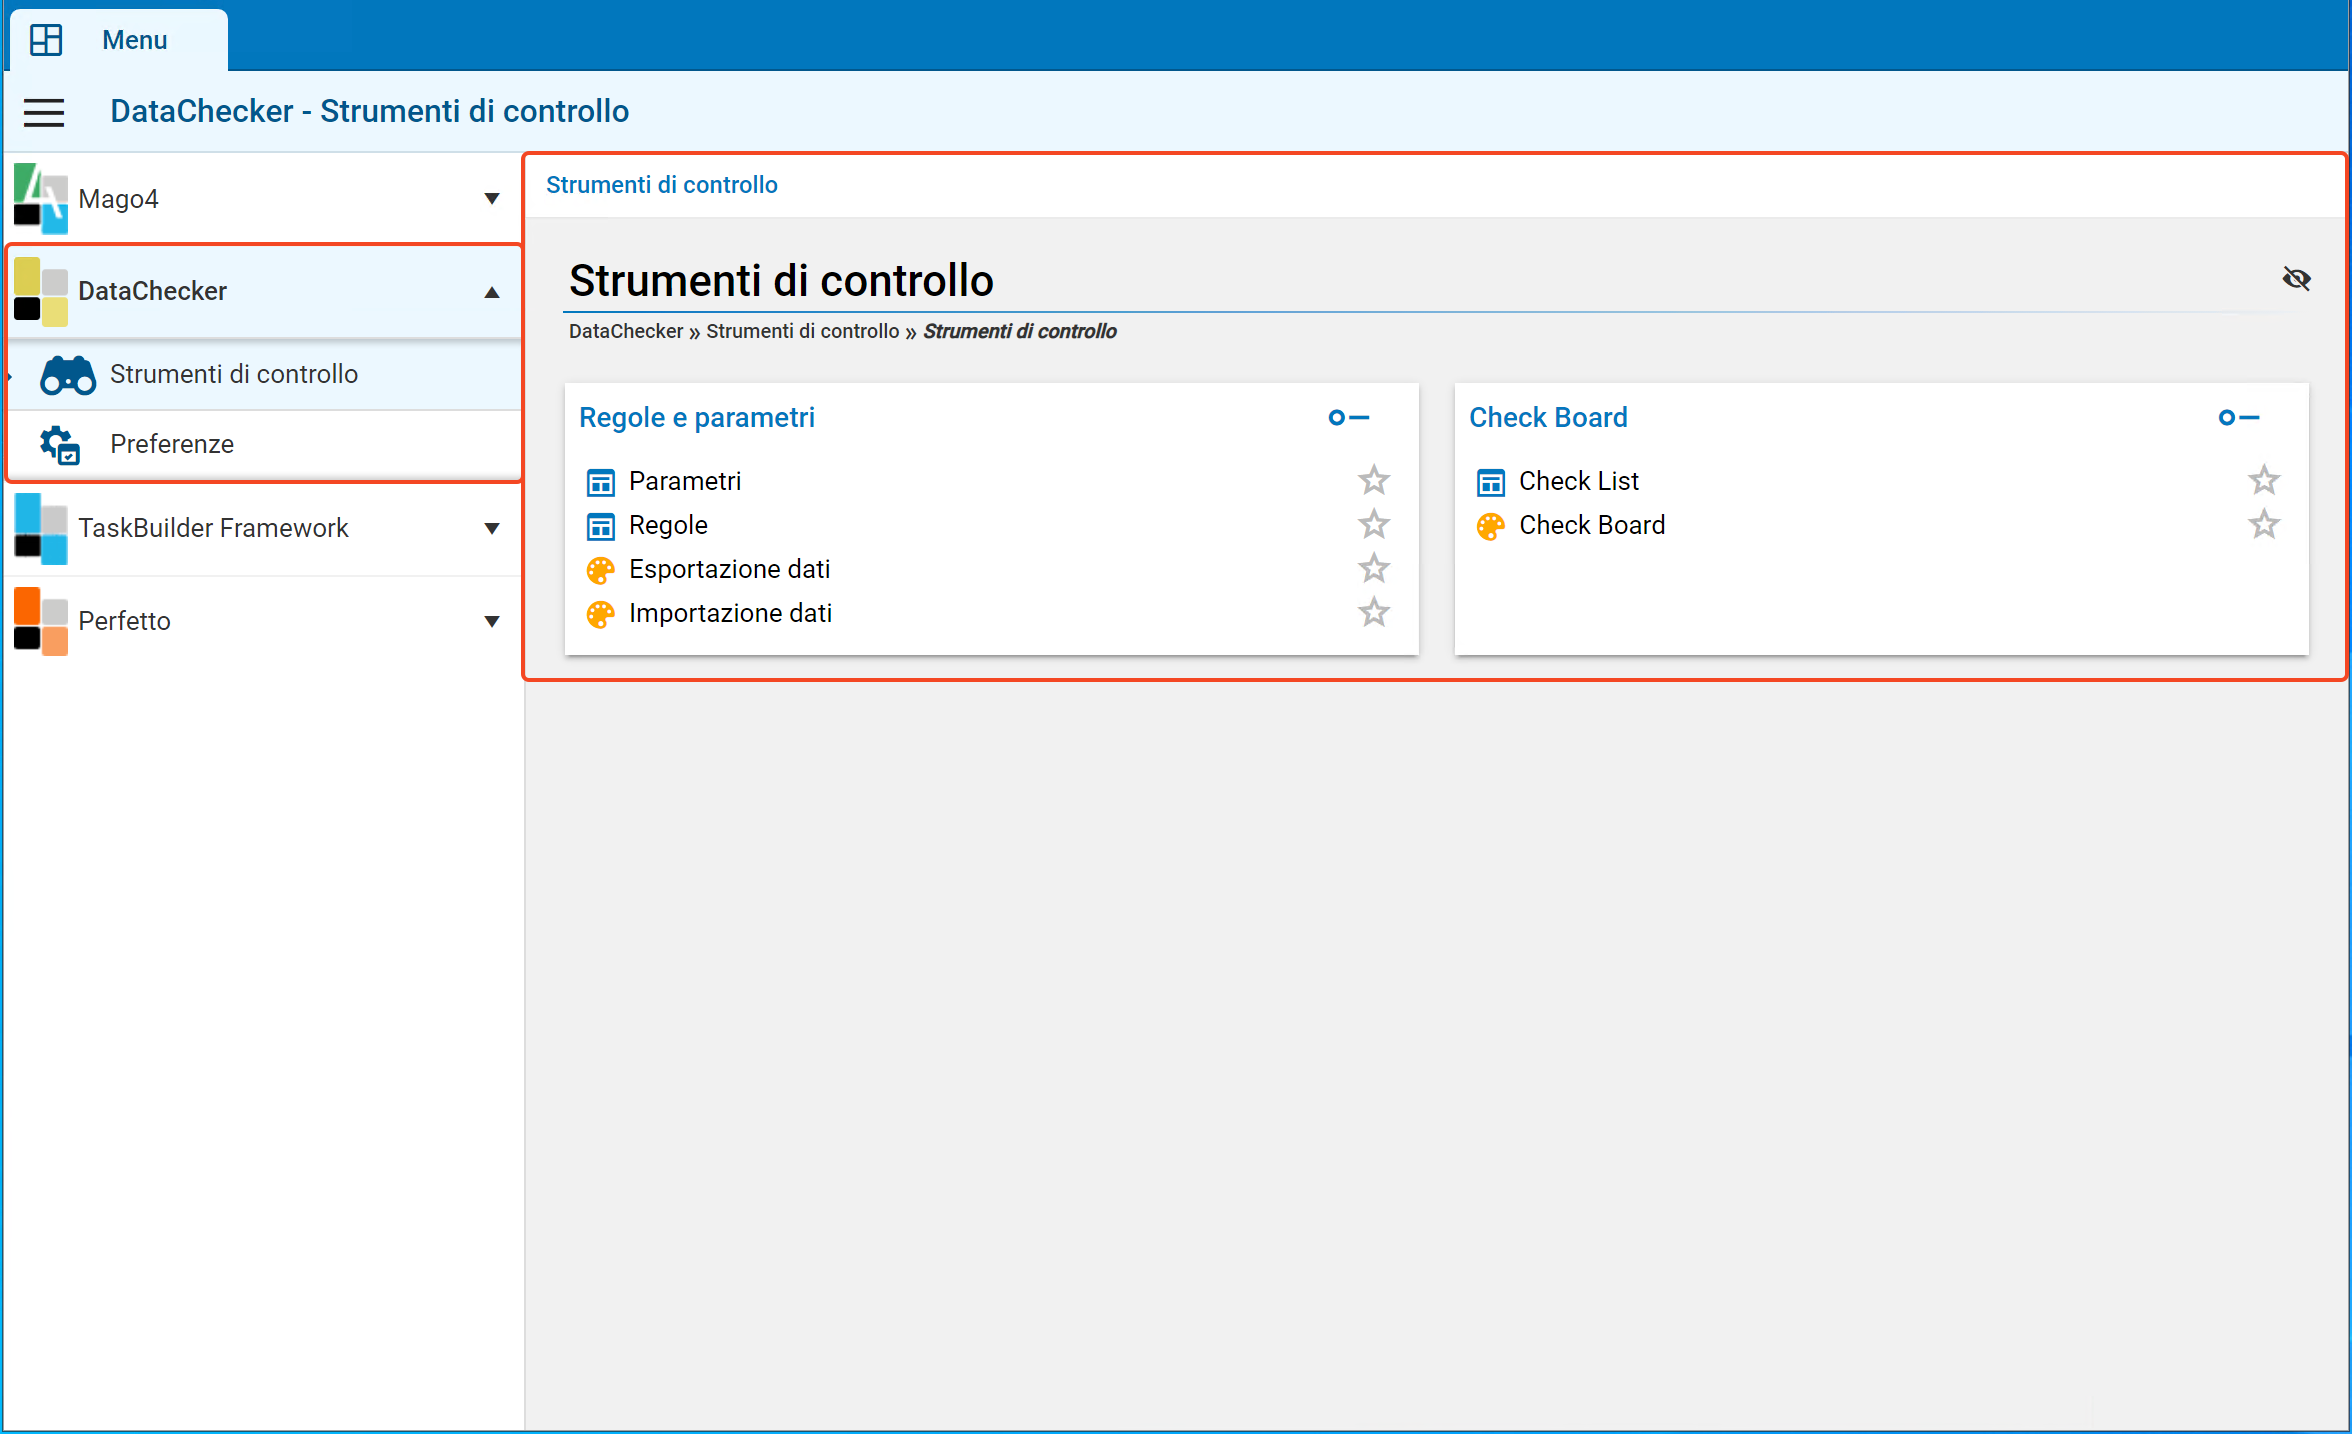The width and height of the screenshot is (2352, 1434).
Task: Open Esportazione dati
Action: pos(730,569)
